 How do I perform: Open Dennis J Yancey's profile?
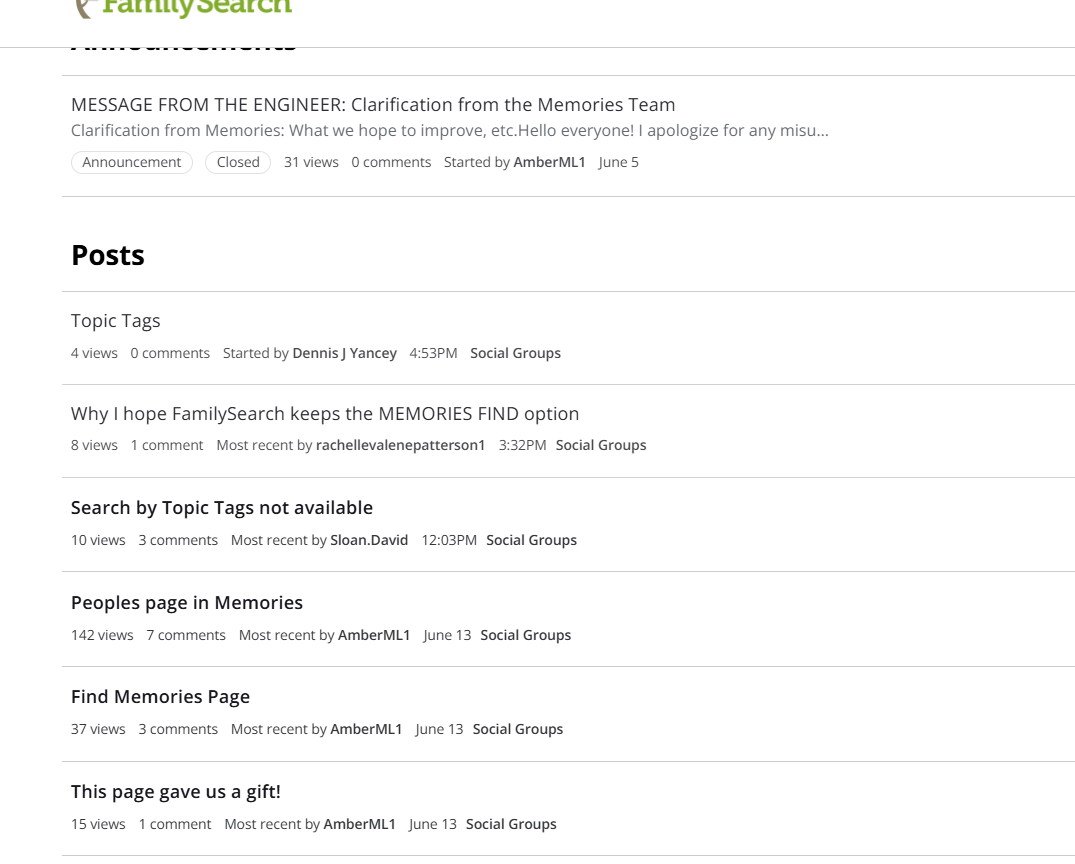(x=344, y=353)
